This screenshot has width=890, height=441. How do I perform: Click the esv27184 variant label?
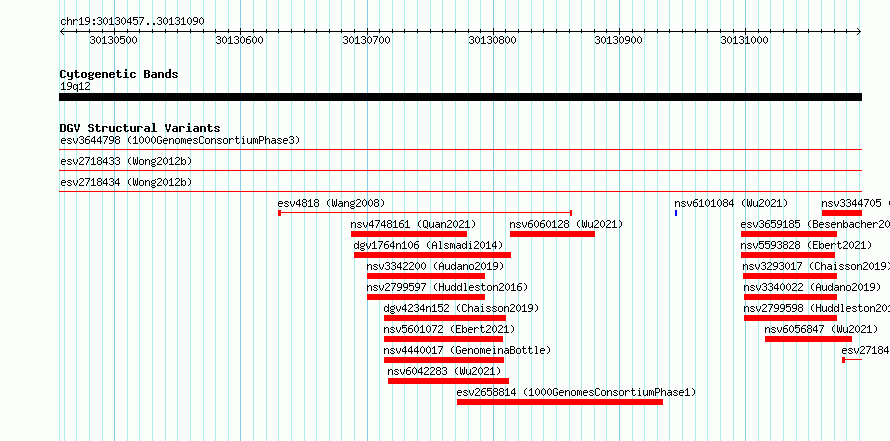(866, 350)
